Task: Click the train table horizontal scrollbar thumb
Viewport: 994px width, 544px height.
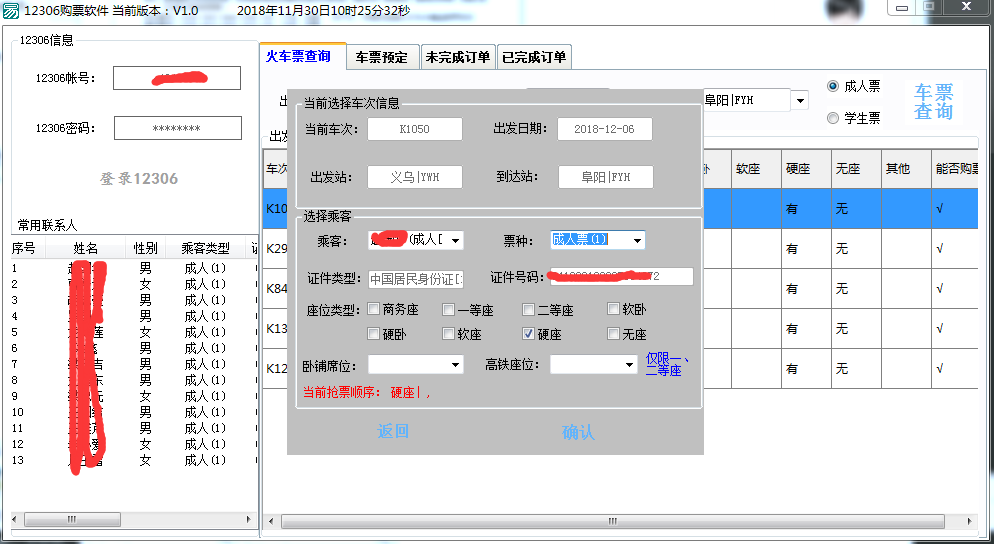Action: pyautogui.click(x=612, y=521)
